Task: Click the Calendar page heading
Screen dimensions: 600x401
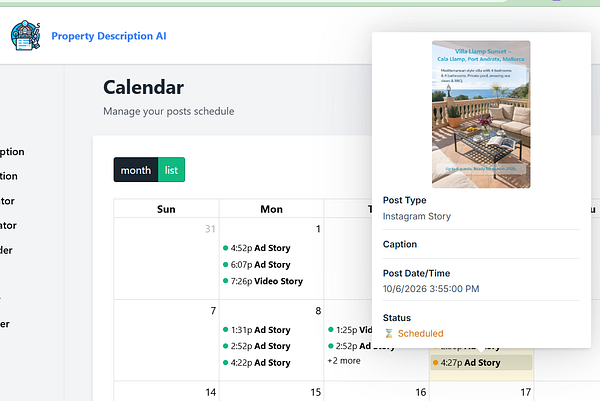Action: click(x=143, y=87)
